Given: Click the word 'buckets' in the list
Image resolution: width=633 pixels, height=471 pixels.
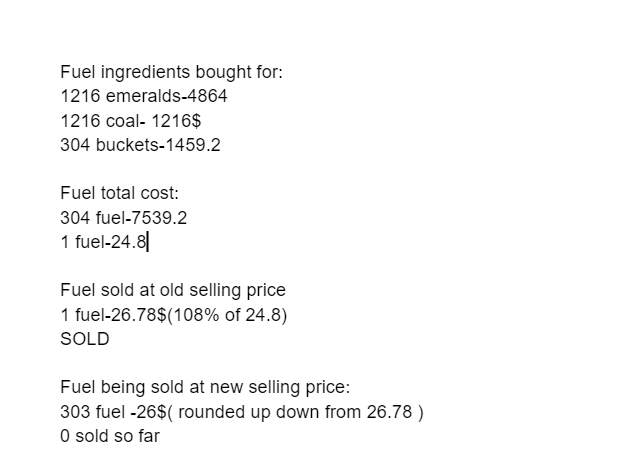Looking at the screenshot, I should click(127, 145).
